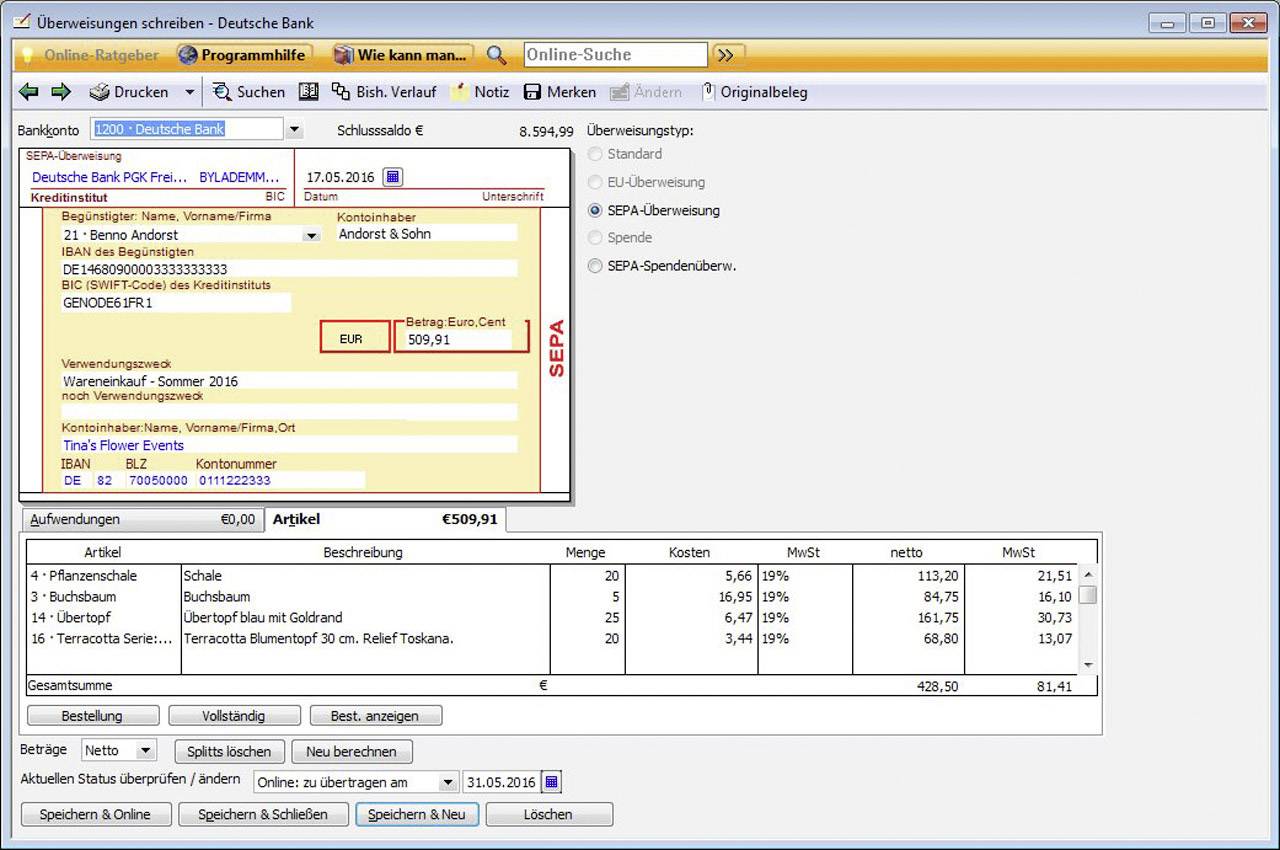
Task: Open the Originalbeleg attachment
Action: pos(755,92)
